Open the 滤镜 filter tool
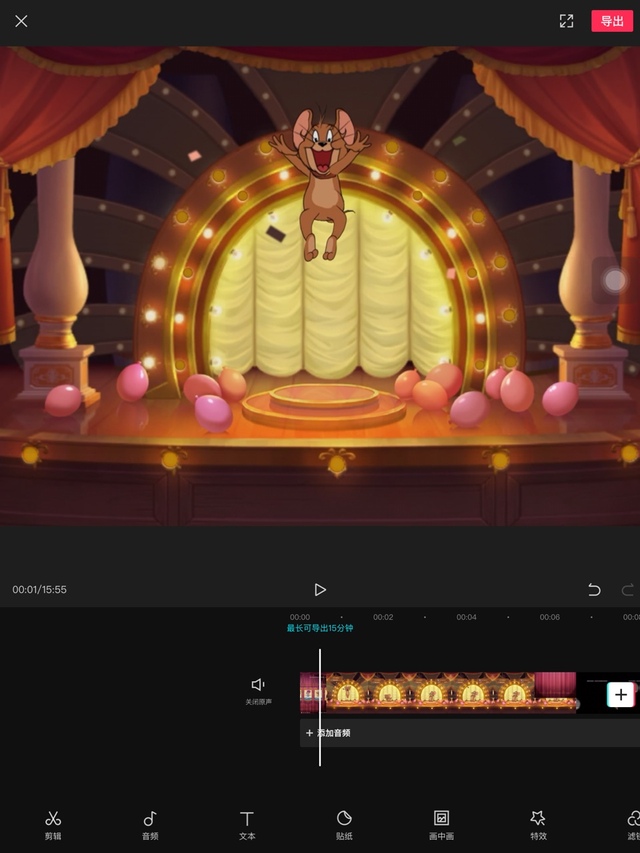The width and height of the screenshot is (640, 853). pos(632,824)
